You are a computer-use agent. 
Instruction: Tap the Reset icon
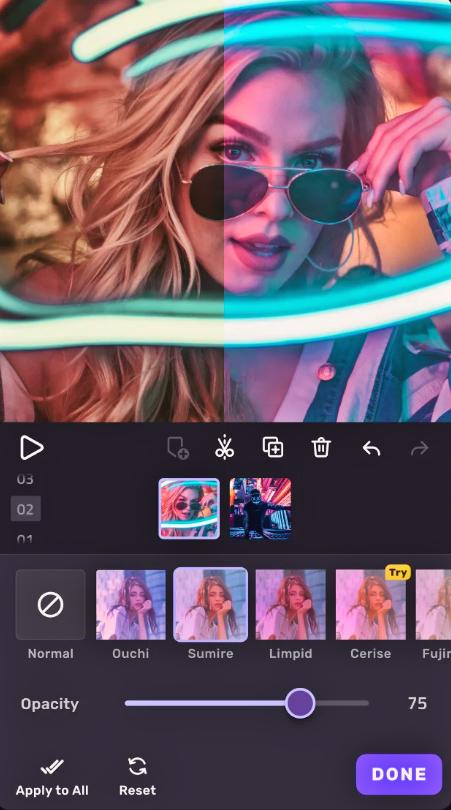click(137, 766)
